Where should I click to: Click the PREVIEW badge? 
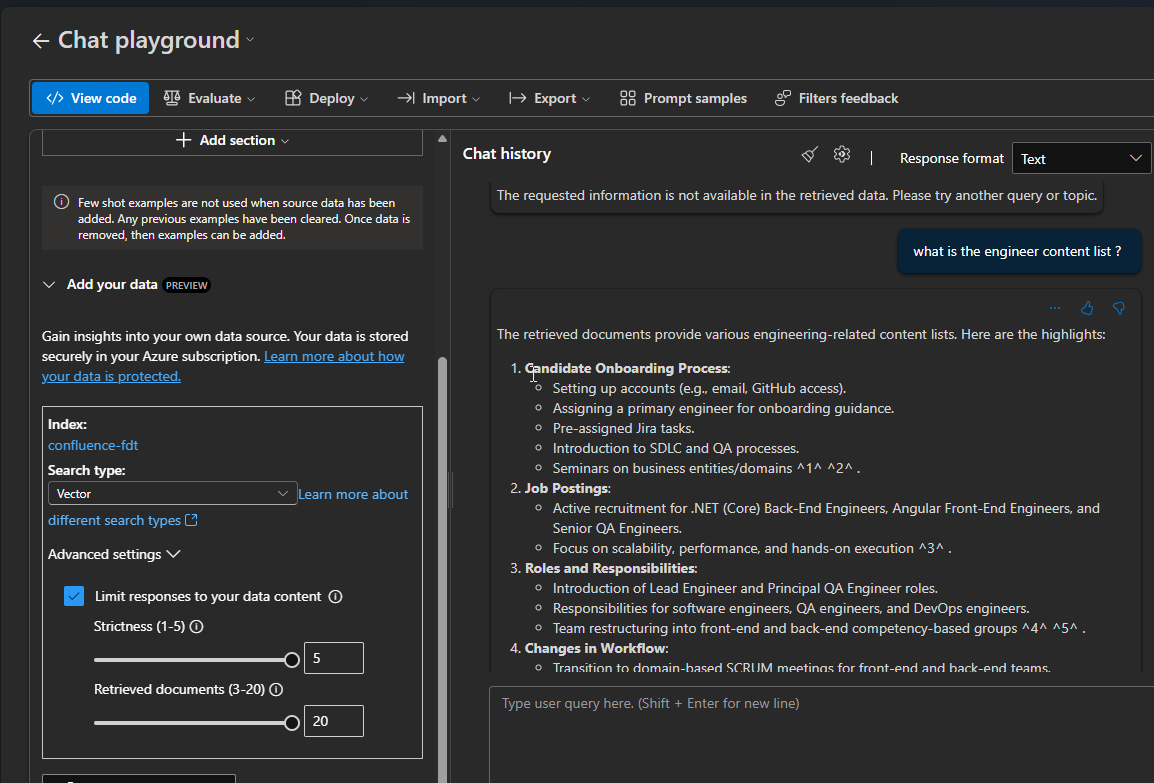click(x=186, y=286)
